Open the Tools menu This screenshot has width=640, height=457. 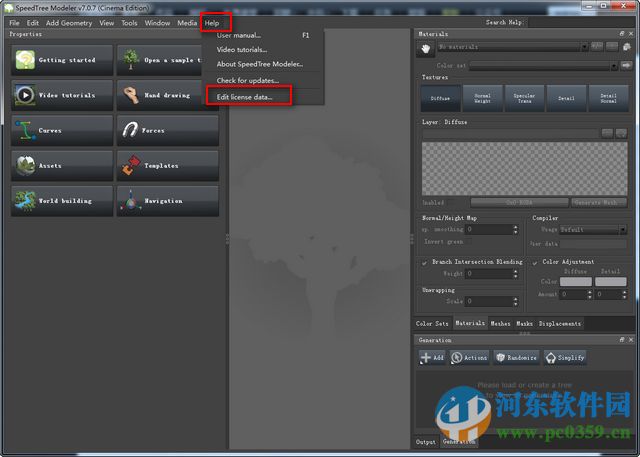coord(129,23)
